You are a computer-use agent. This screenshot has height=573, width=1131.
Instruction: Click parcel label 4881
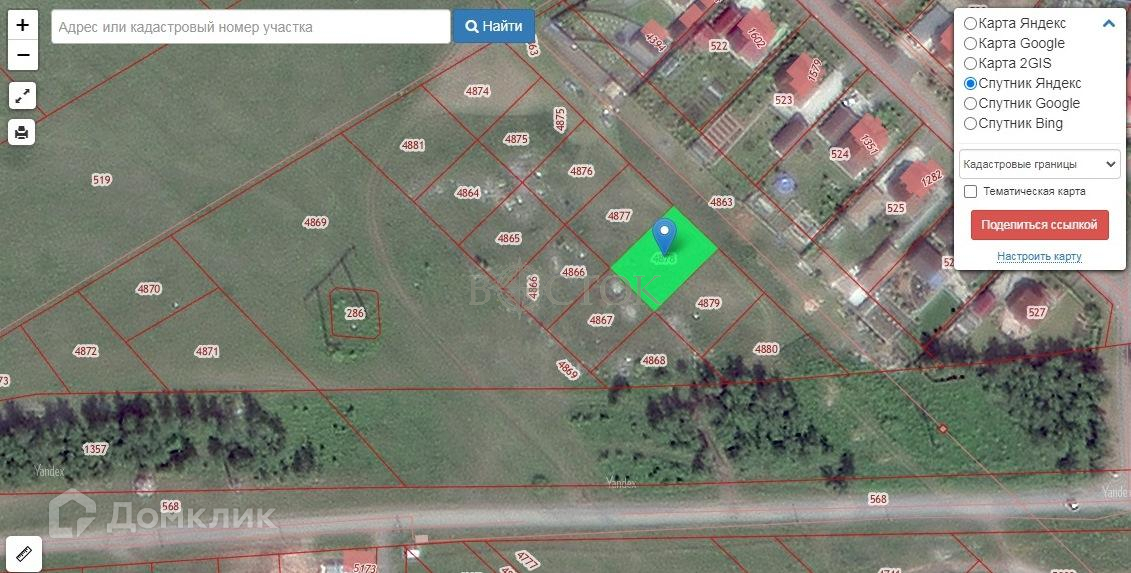tap(413, 145)
